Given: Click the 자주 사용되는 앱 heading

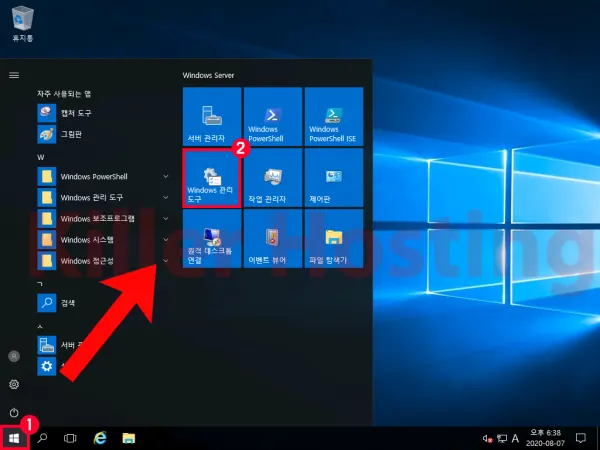Looking at the screenshot, I should (64, 93).
